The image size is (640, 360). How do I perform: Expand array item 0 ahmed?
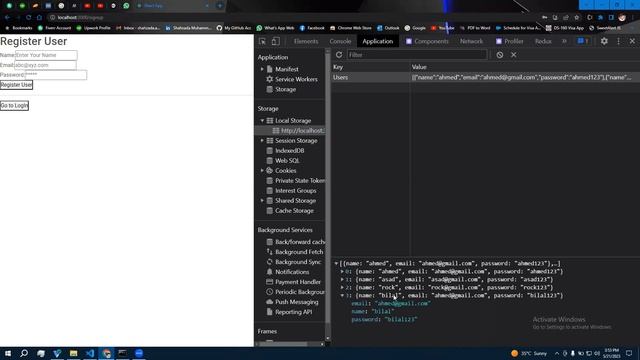point(342,271)
